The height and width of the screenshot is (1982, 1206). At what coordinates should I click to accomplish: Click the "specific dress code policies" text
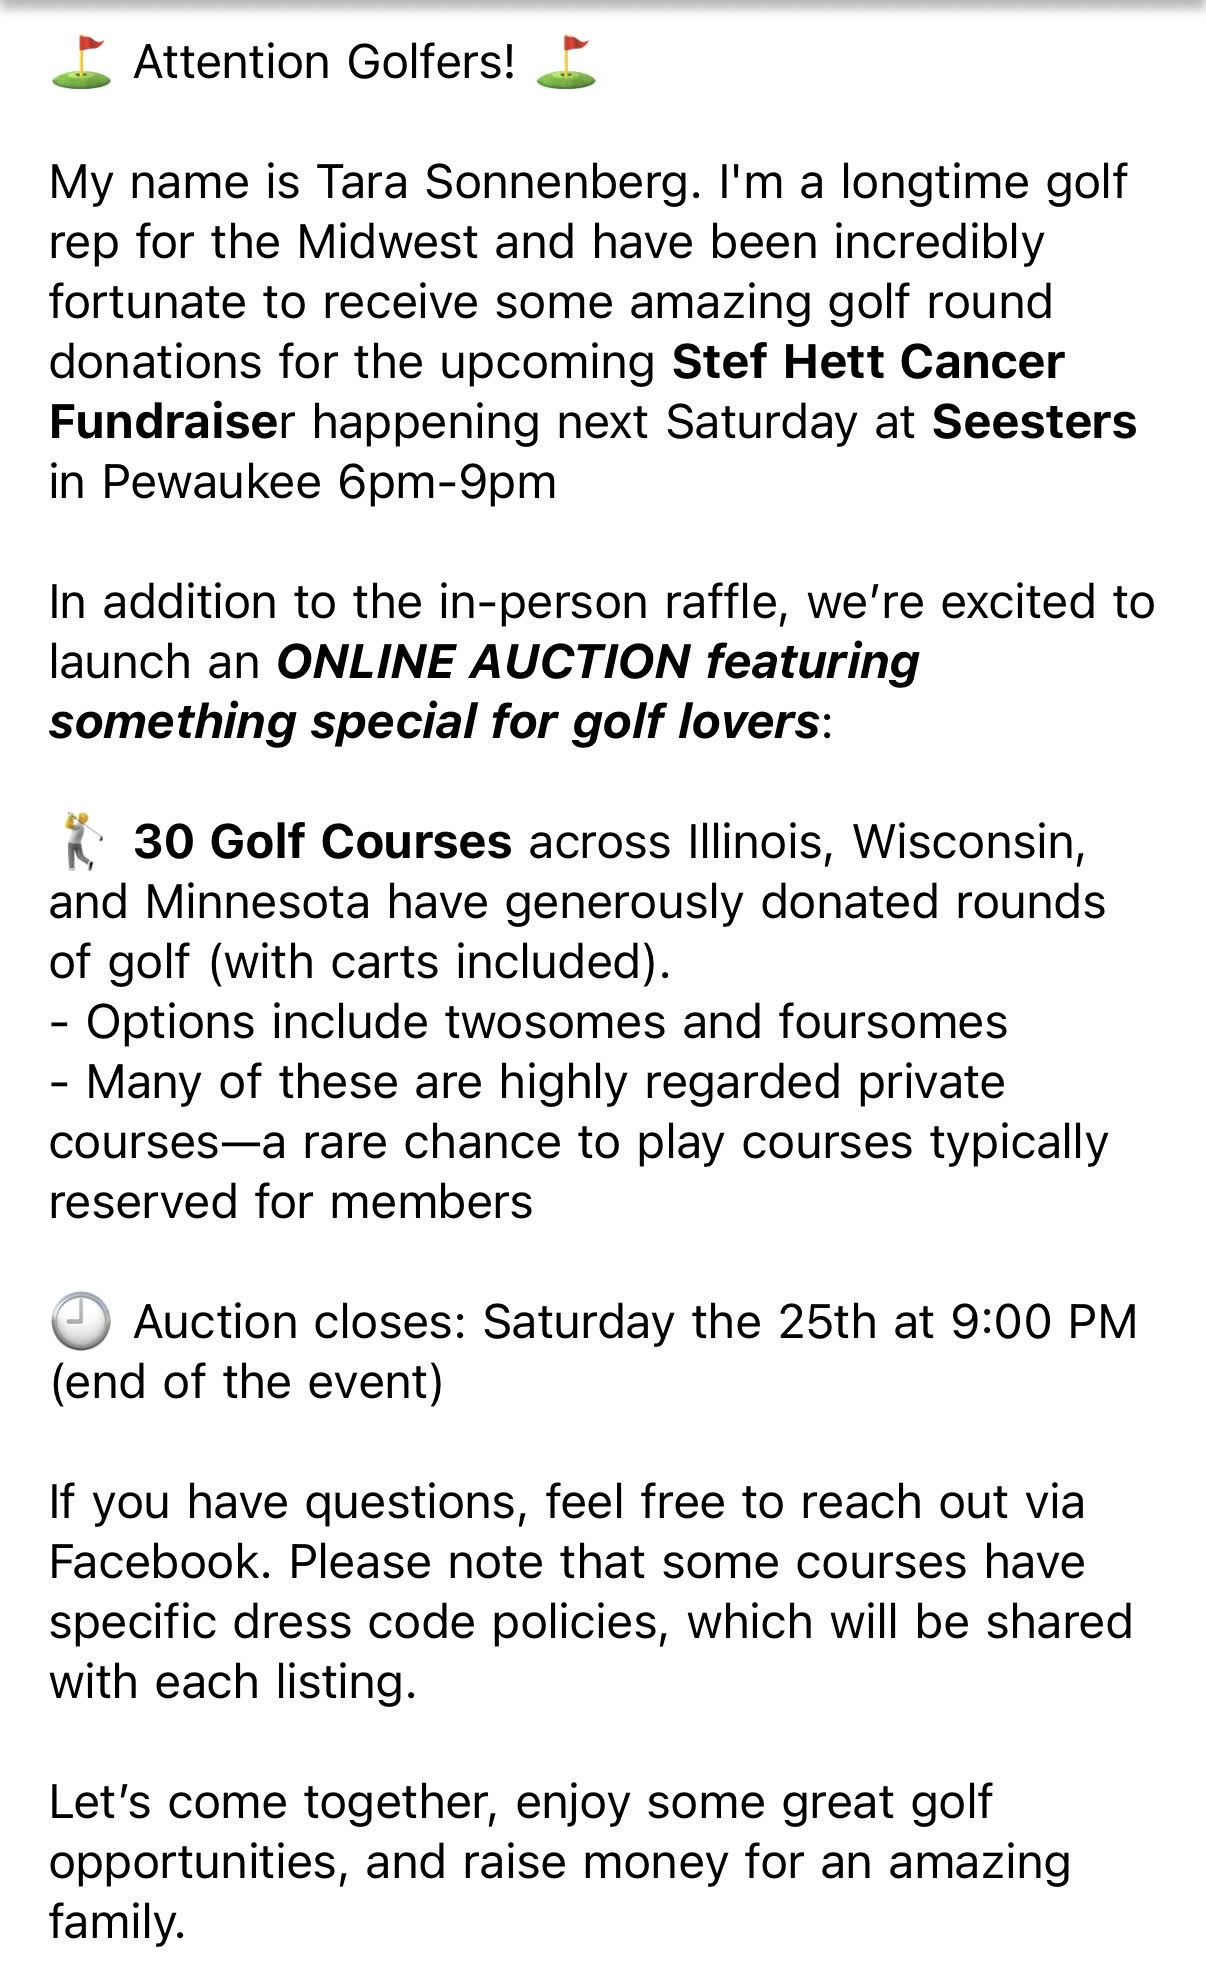pos(358,1622)
